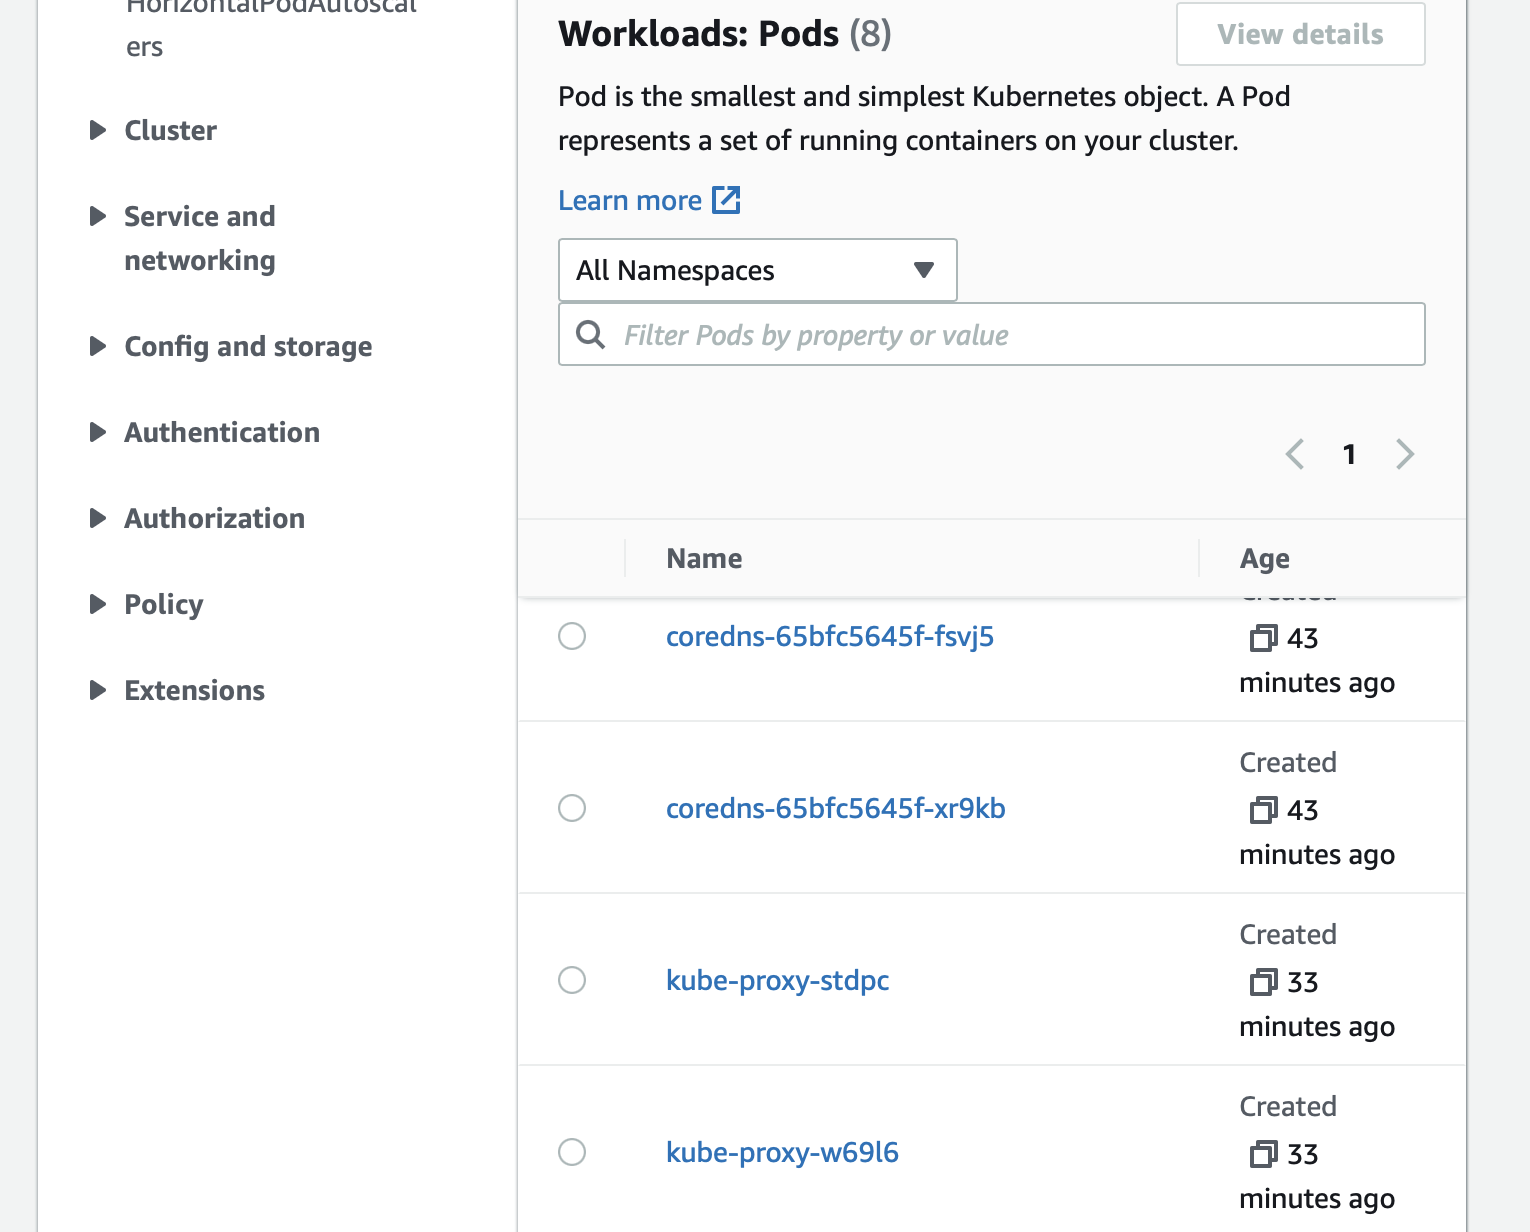
Task: Click the View details button
Action: [1300, 34]
